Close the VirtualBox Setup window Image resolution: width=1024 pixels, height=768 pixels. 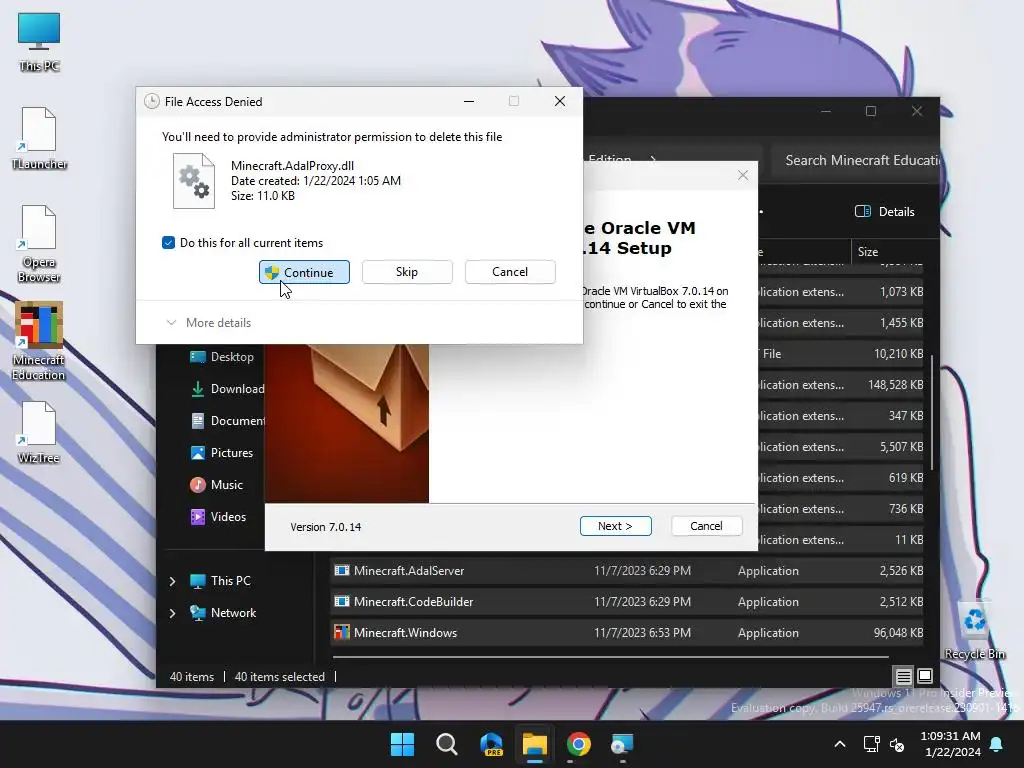pos(743,175)
